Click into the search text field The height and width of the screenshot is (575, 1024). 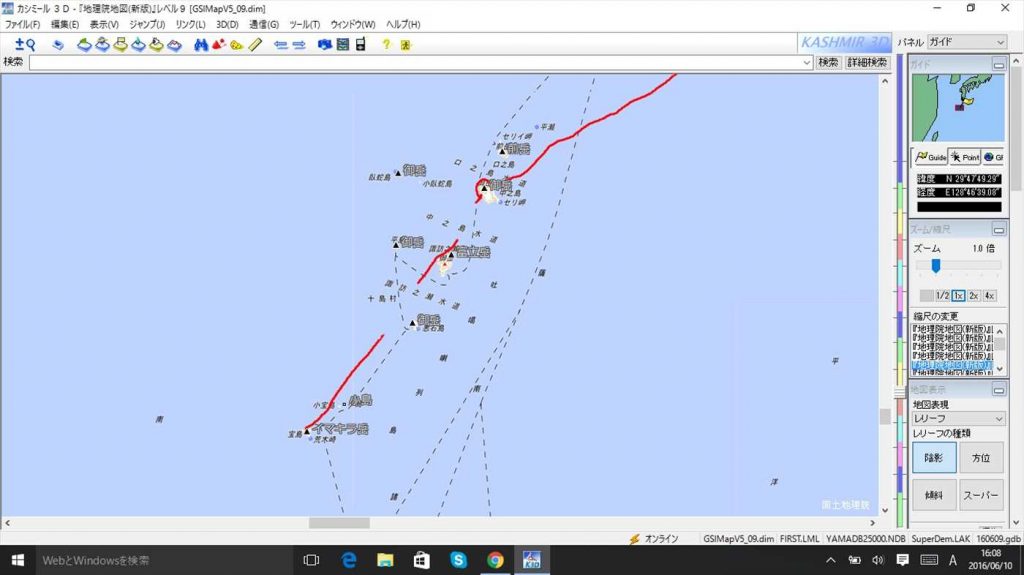tap(415, 62)
